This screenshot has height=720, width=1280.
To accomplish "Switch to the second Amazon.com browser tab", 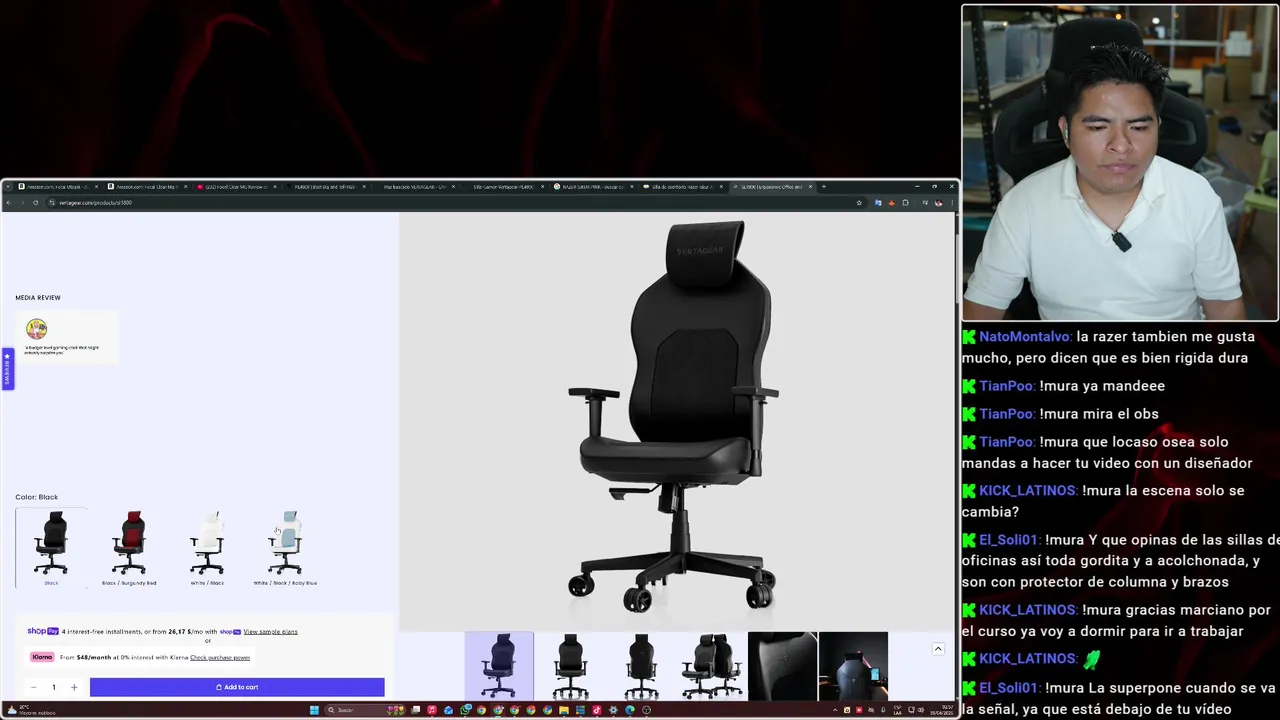I will (x=146, y=187).
